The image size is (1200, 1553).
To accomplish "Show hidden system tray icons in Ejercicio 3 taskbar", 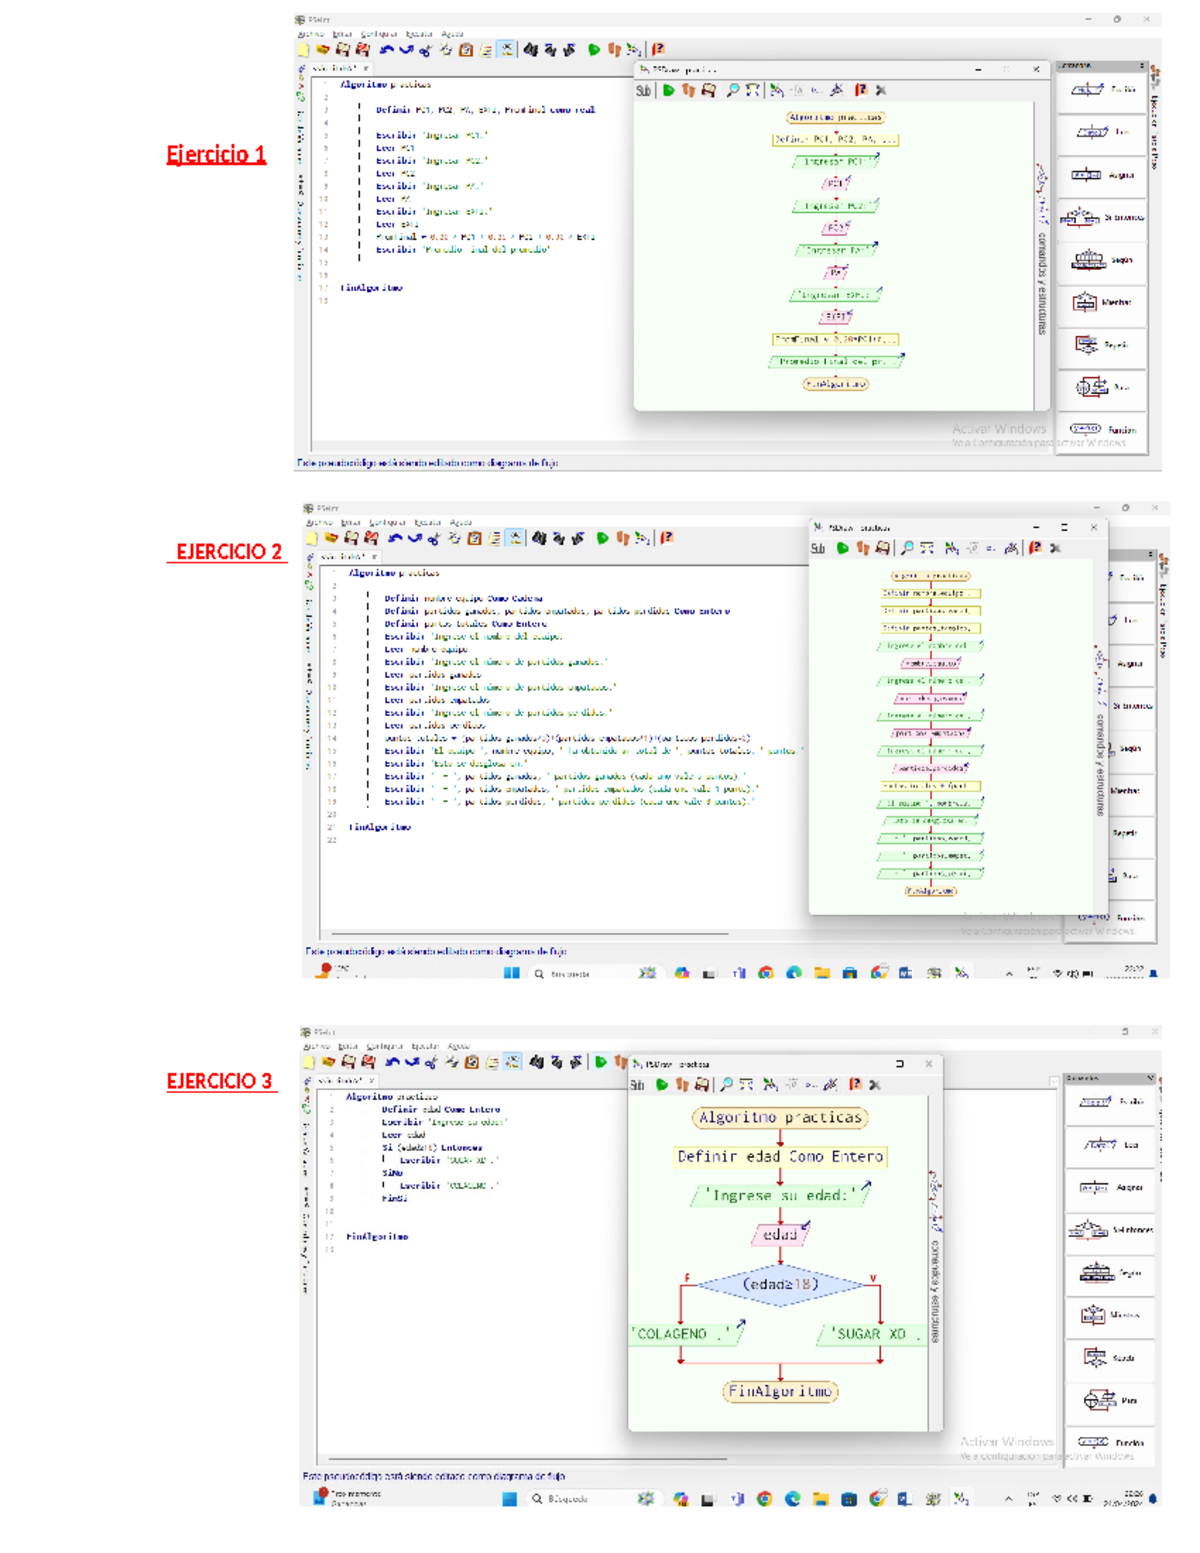I will click(1008, 1498).
